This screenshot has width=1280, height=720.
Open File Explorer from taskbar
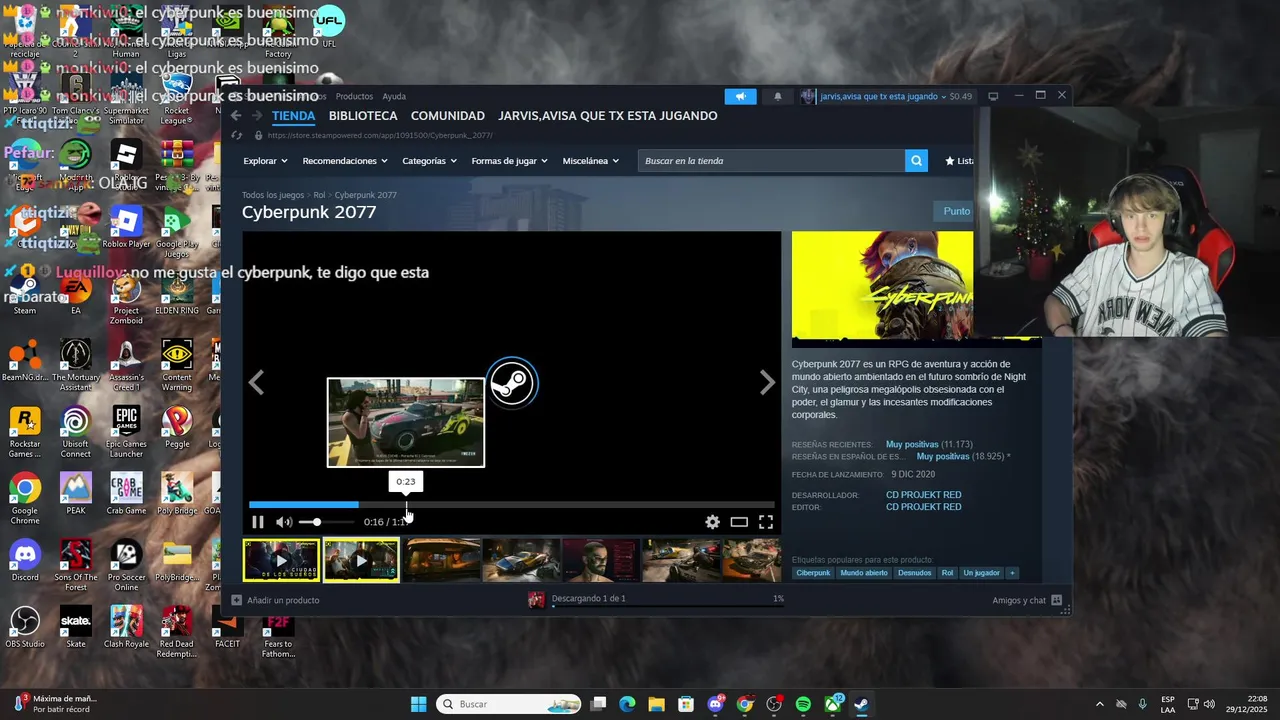656,704
